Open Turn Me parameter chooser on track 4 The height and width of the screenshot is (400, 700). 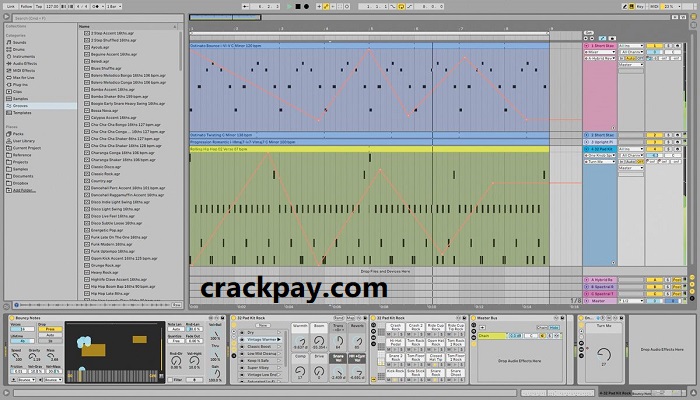point(600,162)
